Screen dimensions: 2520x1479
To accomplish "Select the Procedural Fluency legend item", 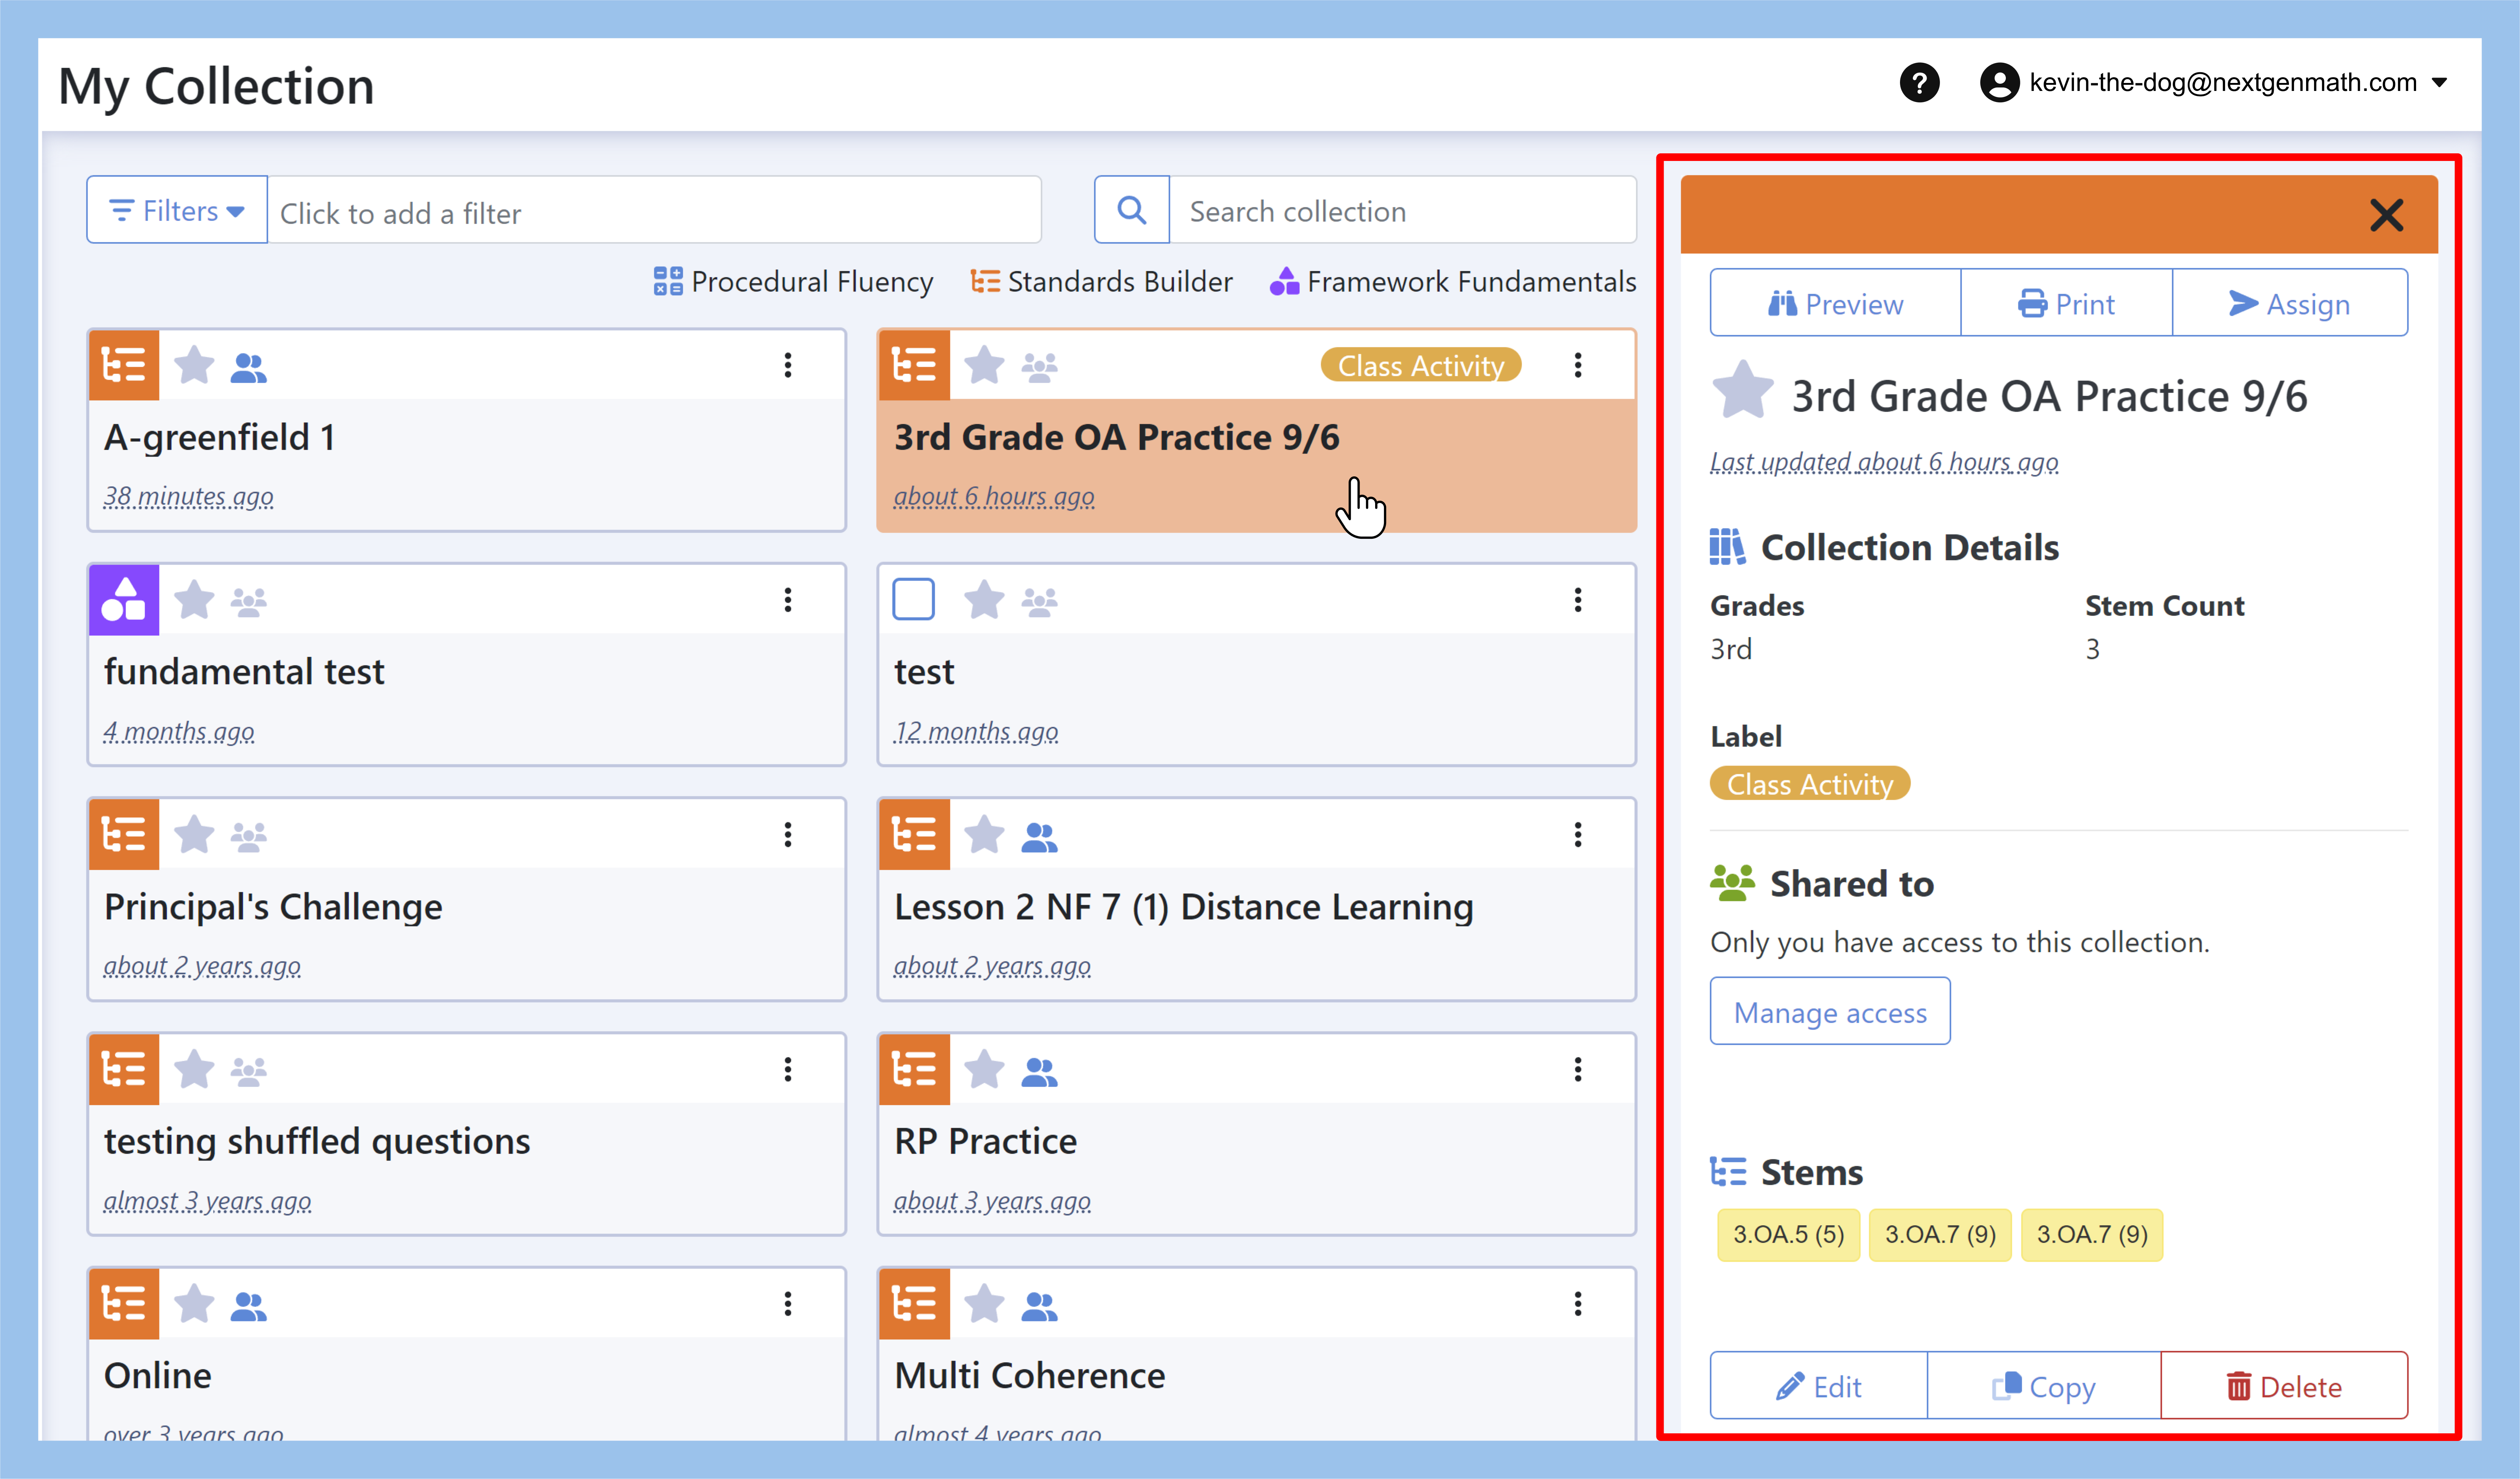I will pos(793,281).
